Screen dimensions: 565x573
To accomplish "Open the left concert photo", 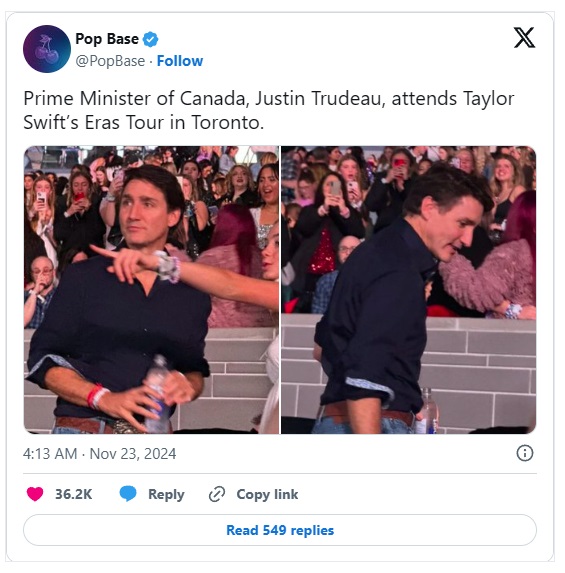I will click(151, 290).
